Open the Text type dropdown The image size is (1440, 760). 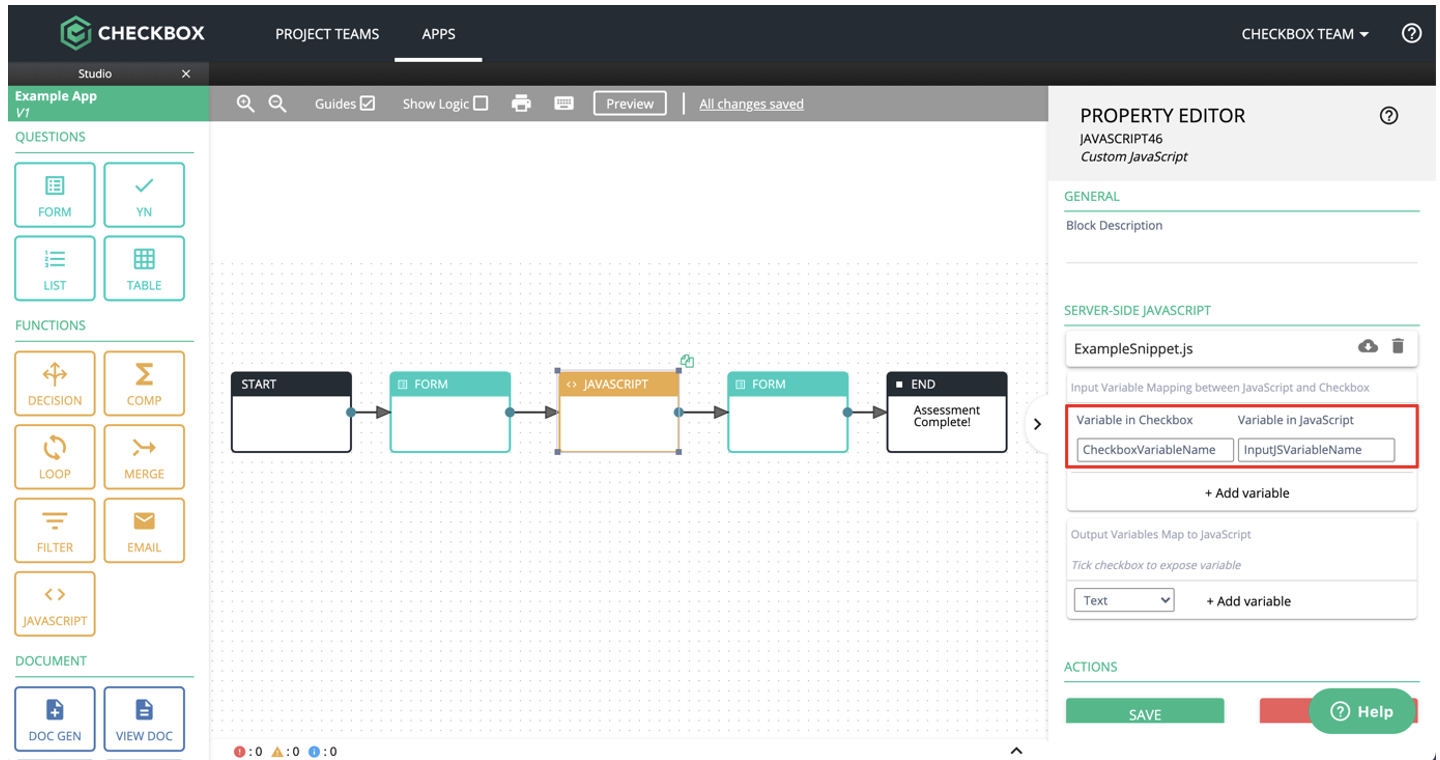pos(1124,600)
